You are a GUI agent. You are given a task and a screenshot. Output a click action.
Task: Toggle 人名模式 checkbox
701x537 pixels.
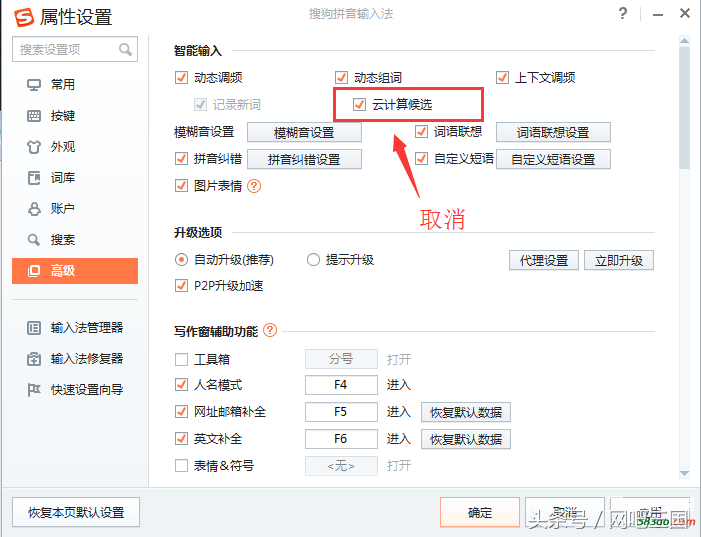(x=181, y=385)
